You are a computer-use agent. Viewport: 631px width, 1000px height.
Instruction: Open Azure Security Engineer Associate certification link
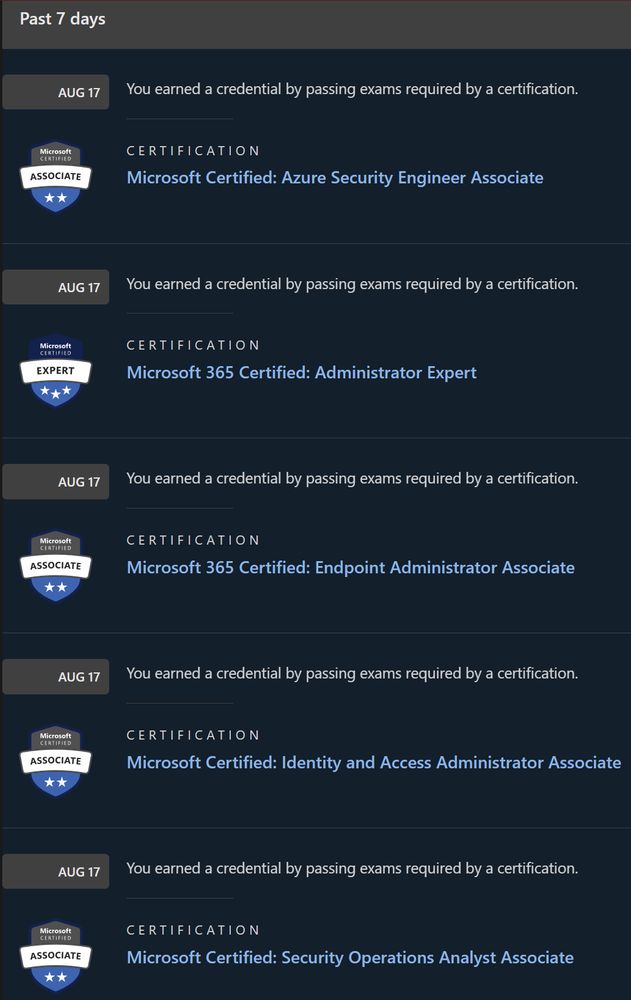(x=335, y=177)
